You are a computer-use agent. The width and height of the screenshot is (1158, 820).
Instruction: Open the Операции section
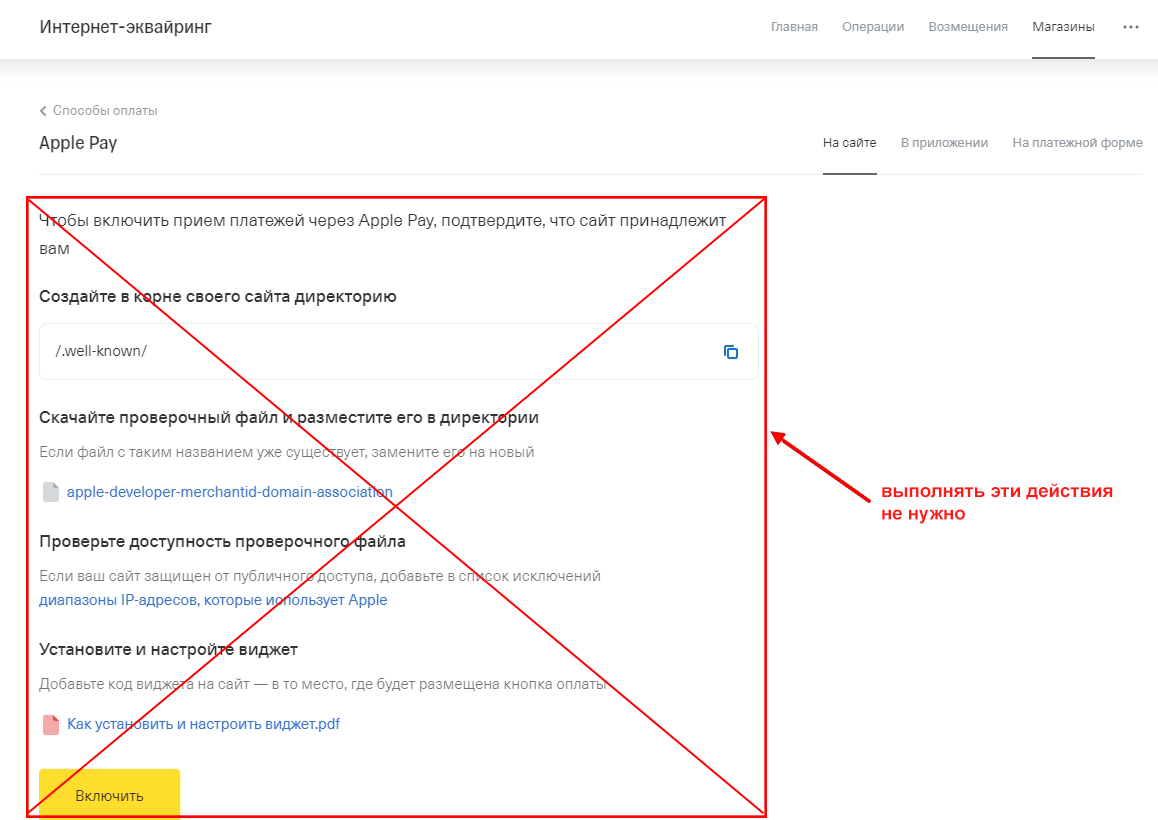pos(873,27)
